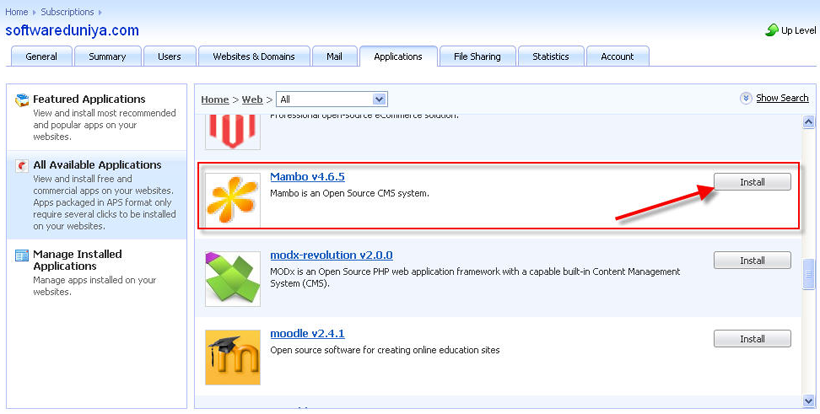Click the Mambo orange flower logo
820x414 pixels.
(x=233, y=200)
